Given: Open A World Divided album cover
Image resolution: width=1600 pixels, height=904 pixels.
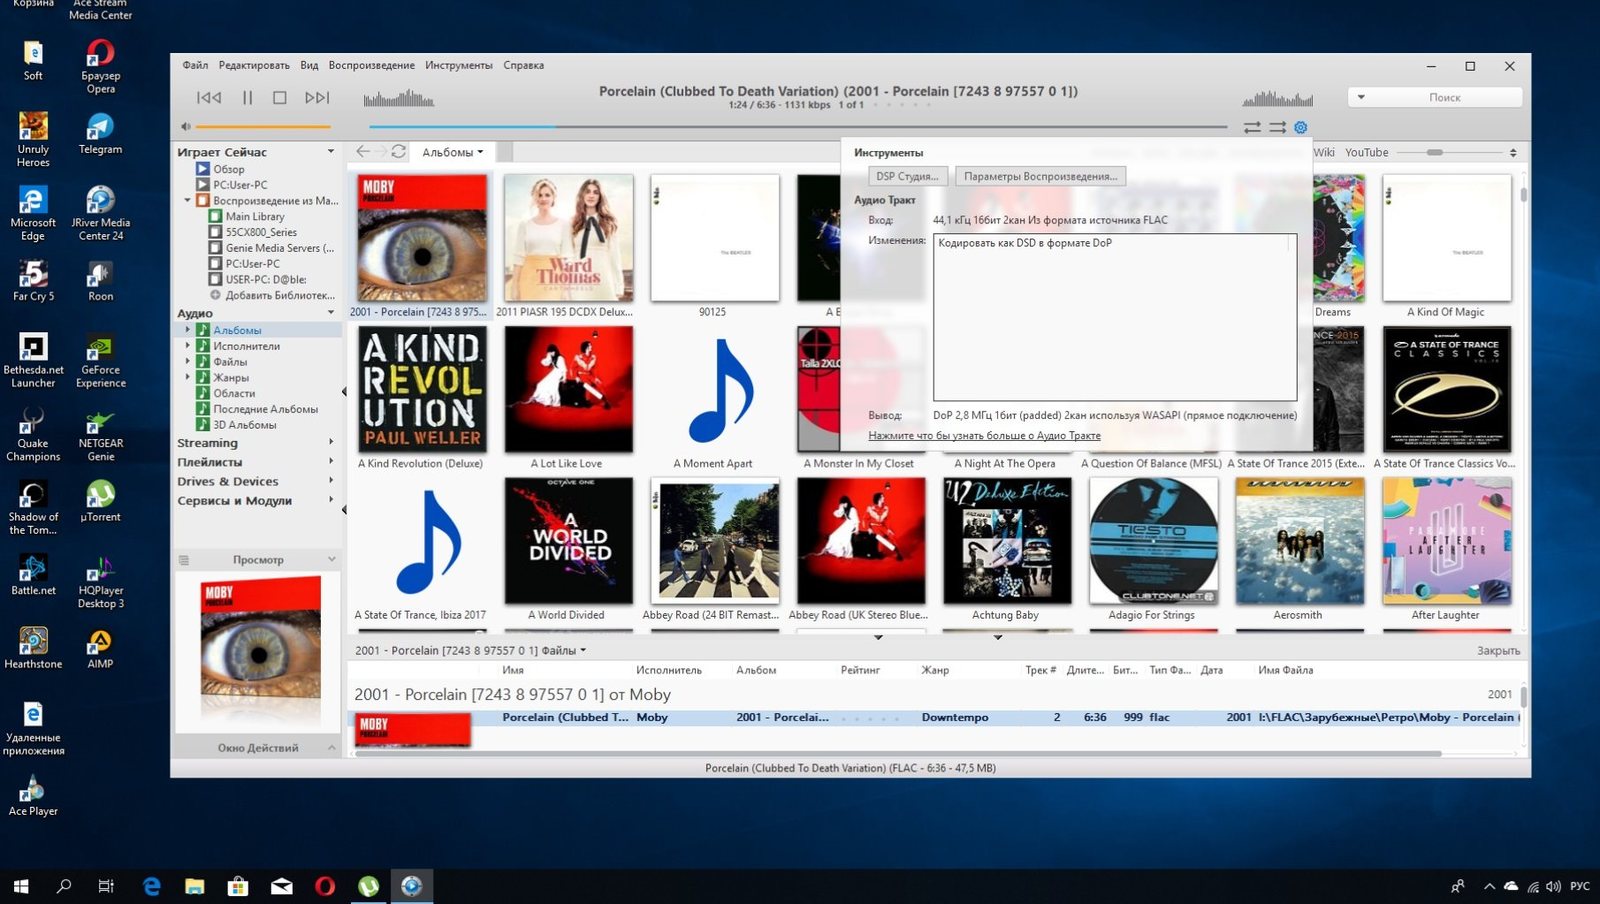Looking at the screenshot, I should coord(568,541).
